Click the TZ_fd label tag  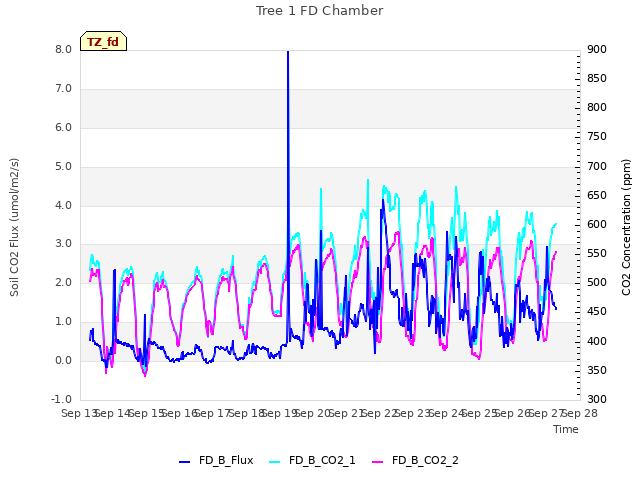[x=103, y=41]
